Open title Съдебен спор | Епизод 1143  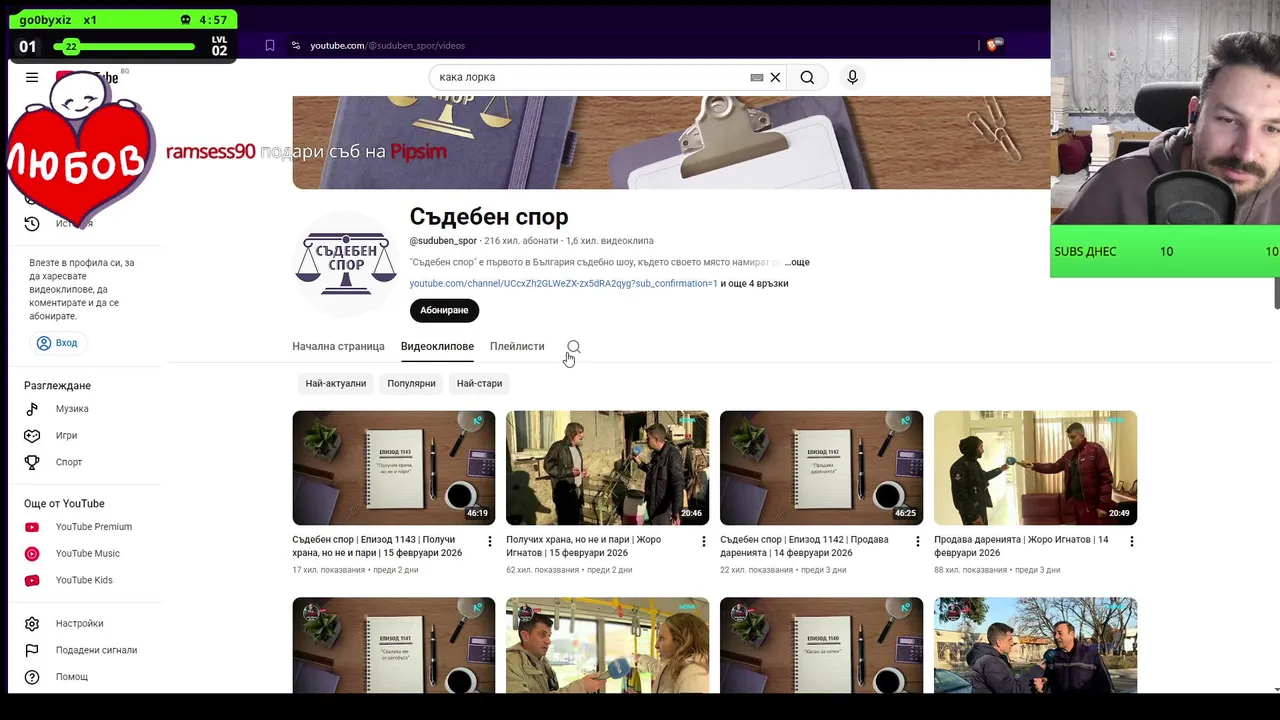378,546
